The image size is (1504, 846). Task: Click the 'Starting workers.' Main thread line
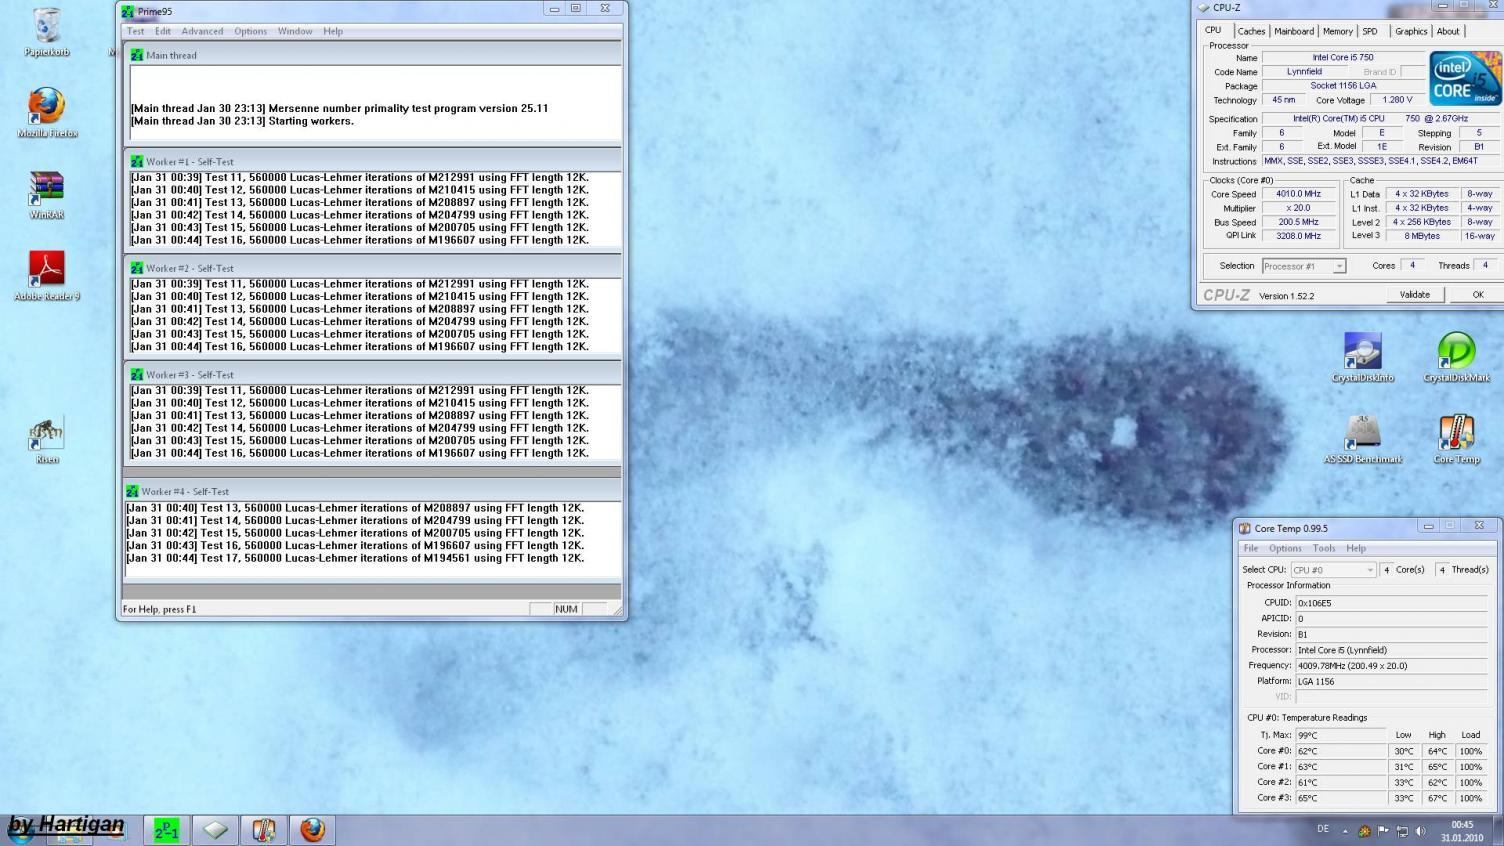[242, 121]
